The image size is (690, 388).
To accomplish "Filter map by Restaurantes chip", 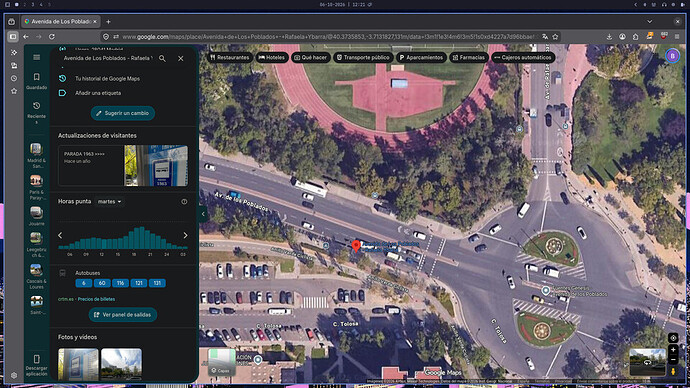I will [230, 57].
